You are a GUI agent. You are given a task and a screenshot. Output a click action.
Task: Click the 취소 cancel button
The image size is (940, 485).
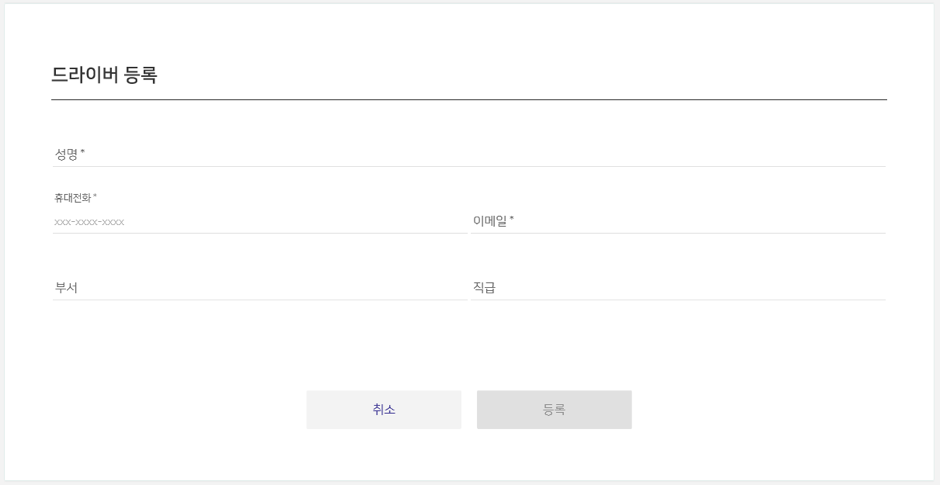[x=384, y=409]
